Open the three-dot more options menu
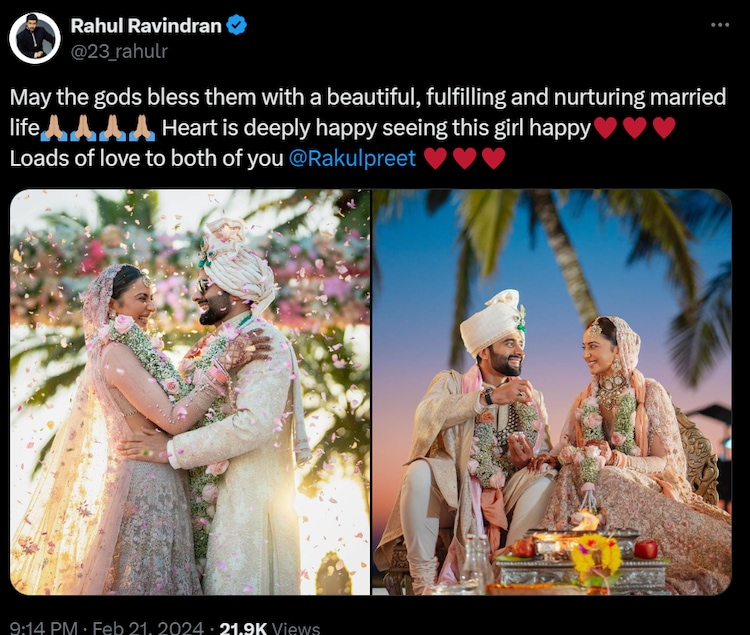This screenshot has height=635, width=750. point(720,25)
